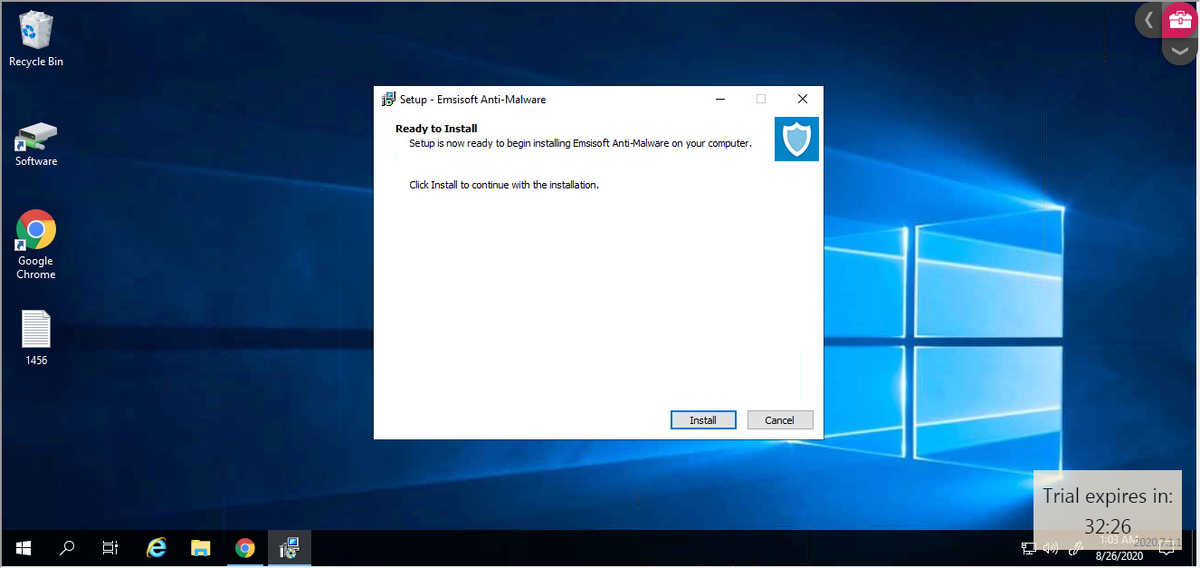Click the Emsisoft shield logo
This screenshot has width=1200, height=568.
797,139
